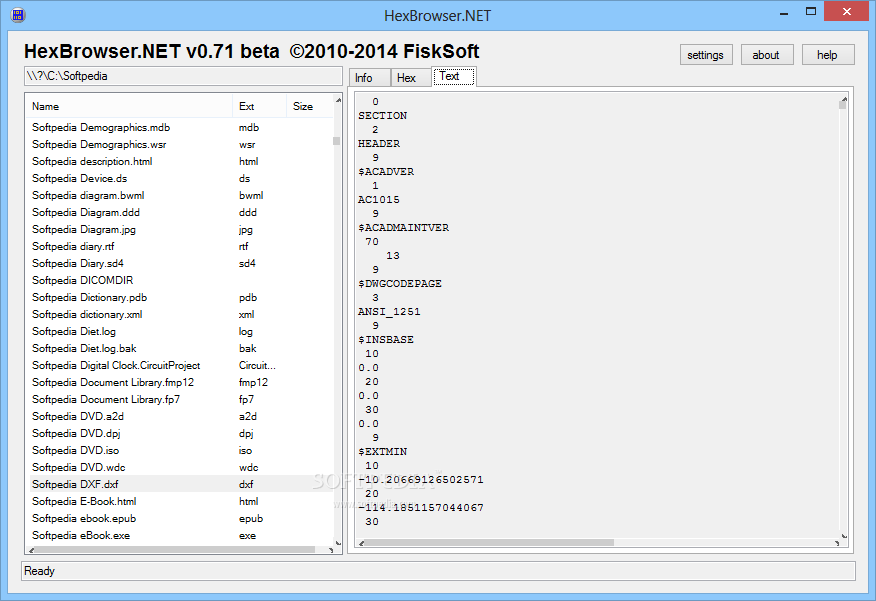Select the Text tab
This screenshot has height=601, width=876.
click(x=453, y=77)
